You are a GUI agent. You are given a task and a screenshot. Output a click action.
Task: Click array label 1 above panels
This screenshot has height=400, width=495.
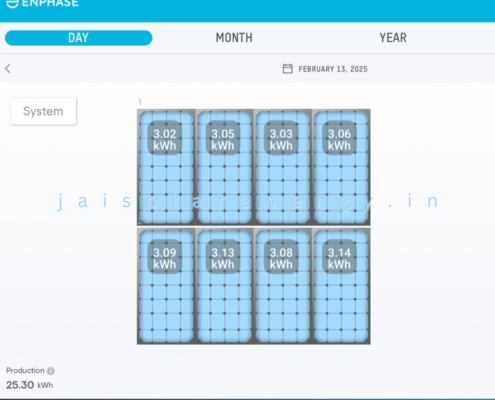140,102
